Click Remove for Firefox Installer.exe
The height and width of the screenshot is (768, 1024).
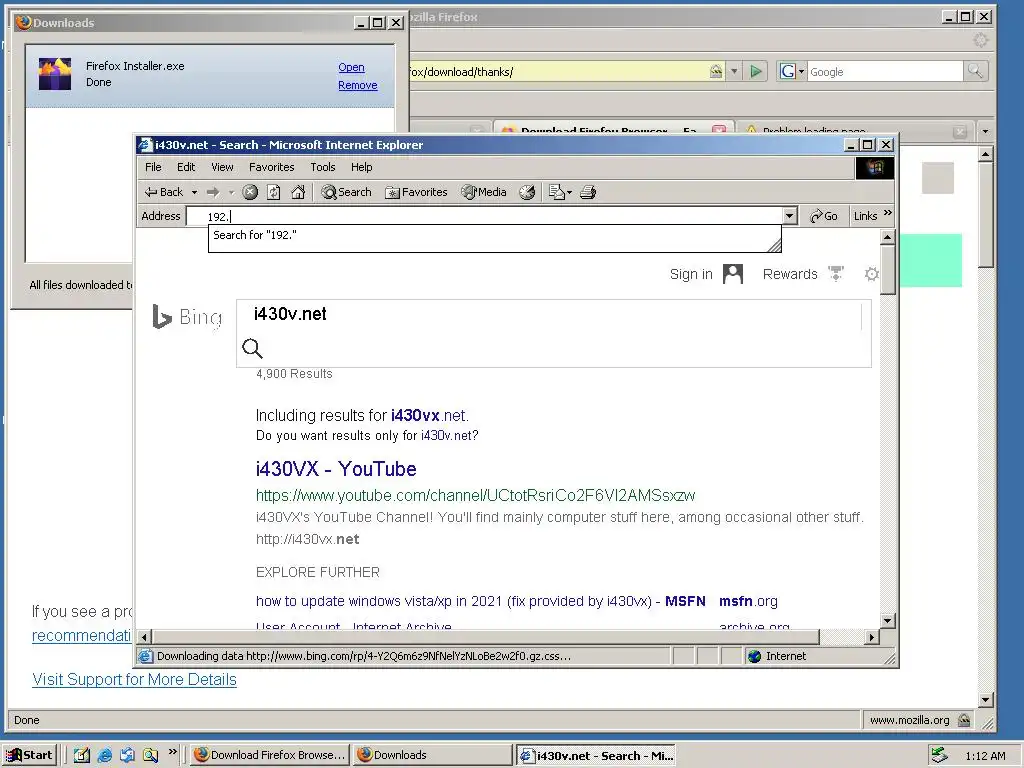click(358, 86)
